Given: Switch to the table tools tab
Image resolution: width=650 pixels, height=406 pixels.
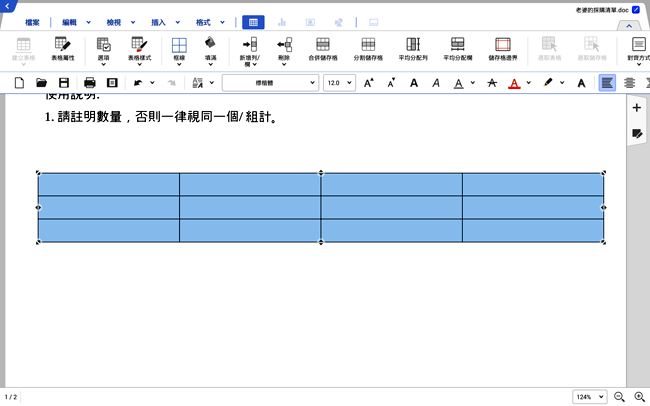Looking at the screenshot, I should click(253, 22).
